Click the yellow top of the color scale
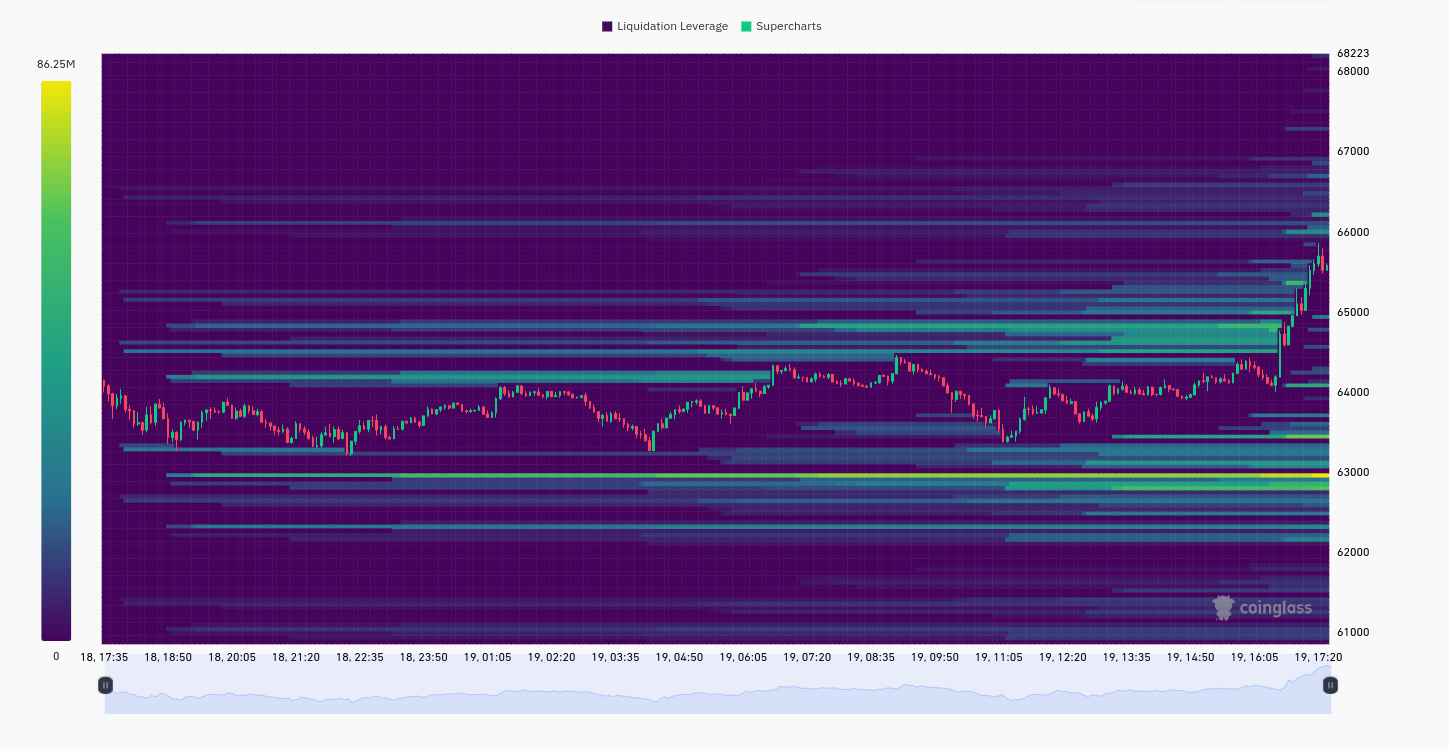The image size is (1449, 749). click(56, 88)
